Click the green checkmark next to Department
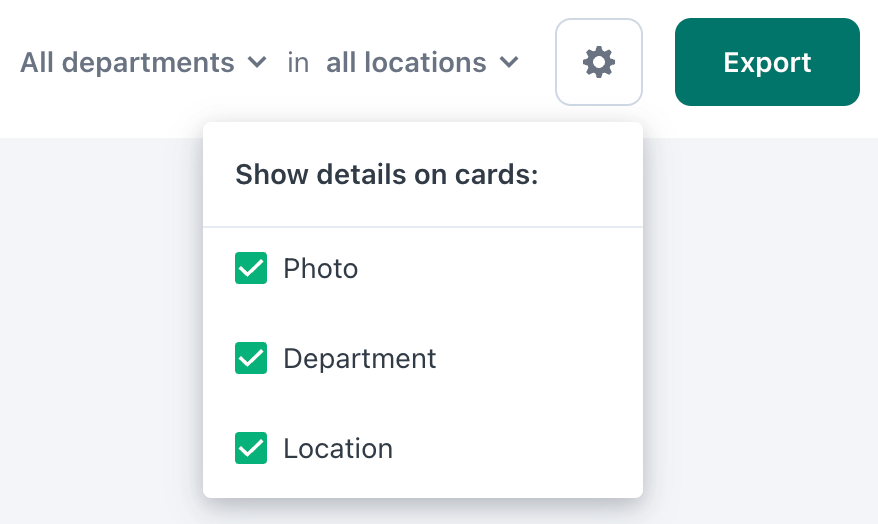Screen dimensions: 878x524 251,358
